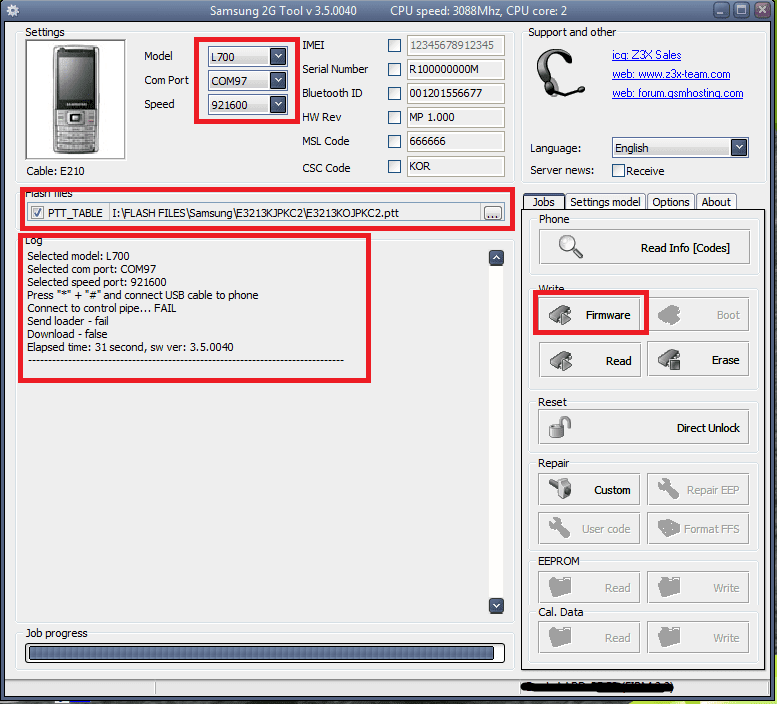Click the PTT_TABLE flash file path field

pyautogui.click(x=295, y=213)
